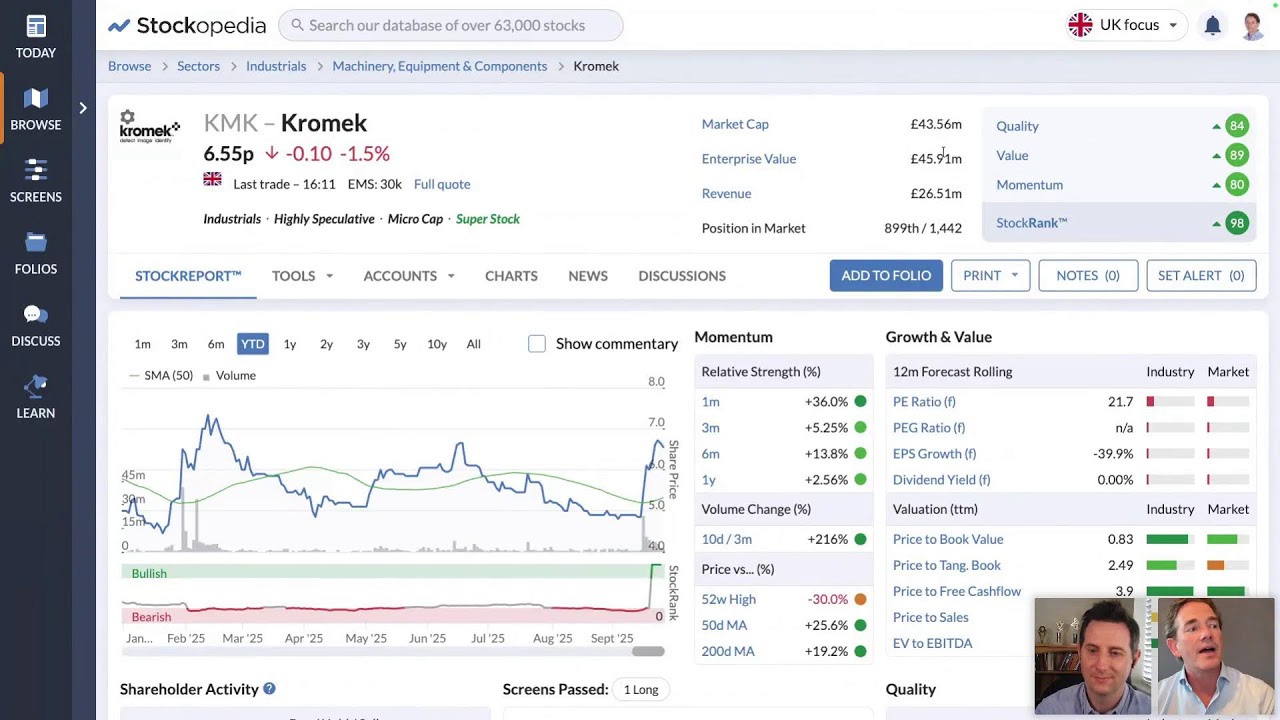This screenshot has width=1280, height=720.
Task: Click the 1 Long screens passed badge
Action: pyautogui.click(x=641, y=689)
